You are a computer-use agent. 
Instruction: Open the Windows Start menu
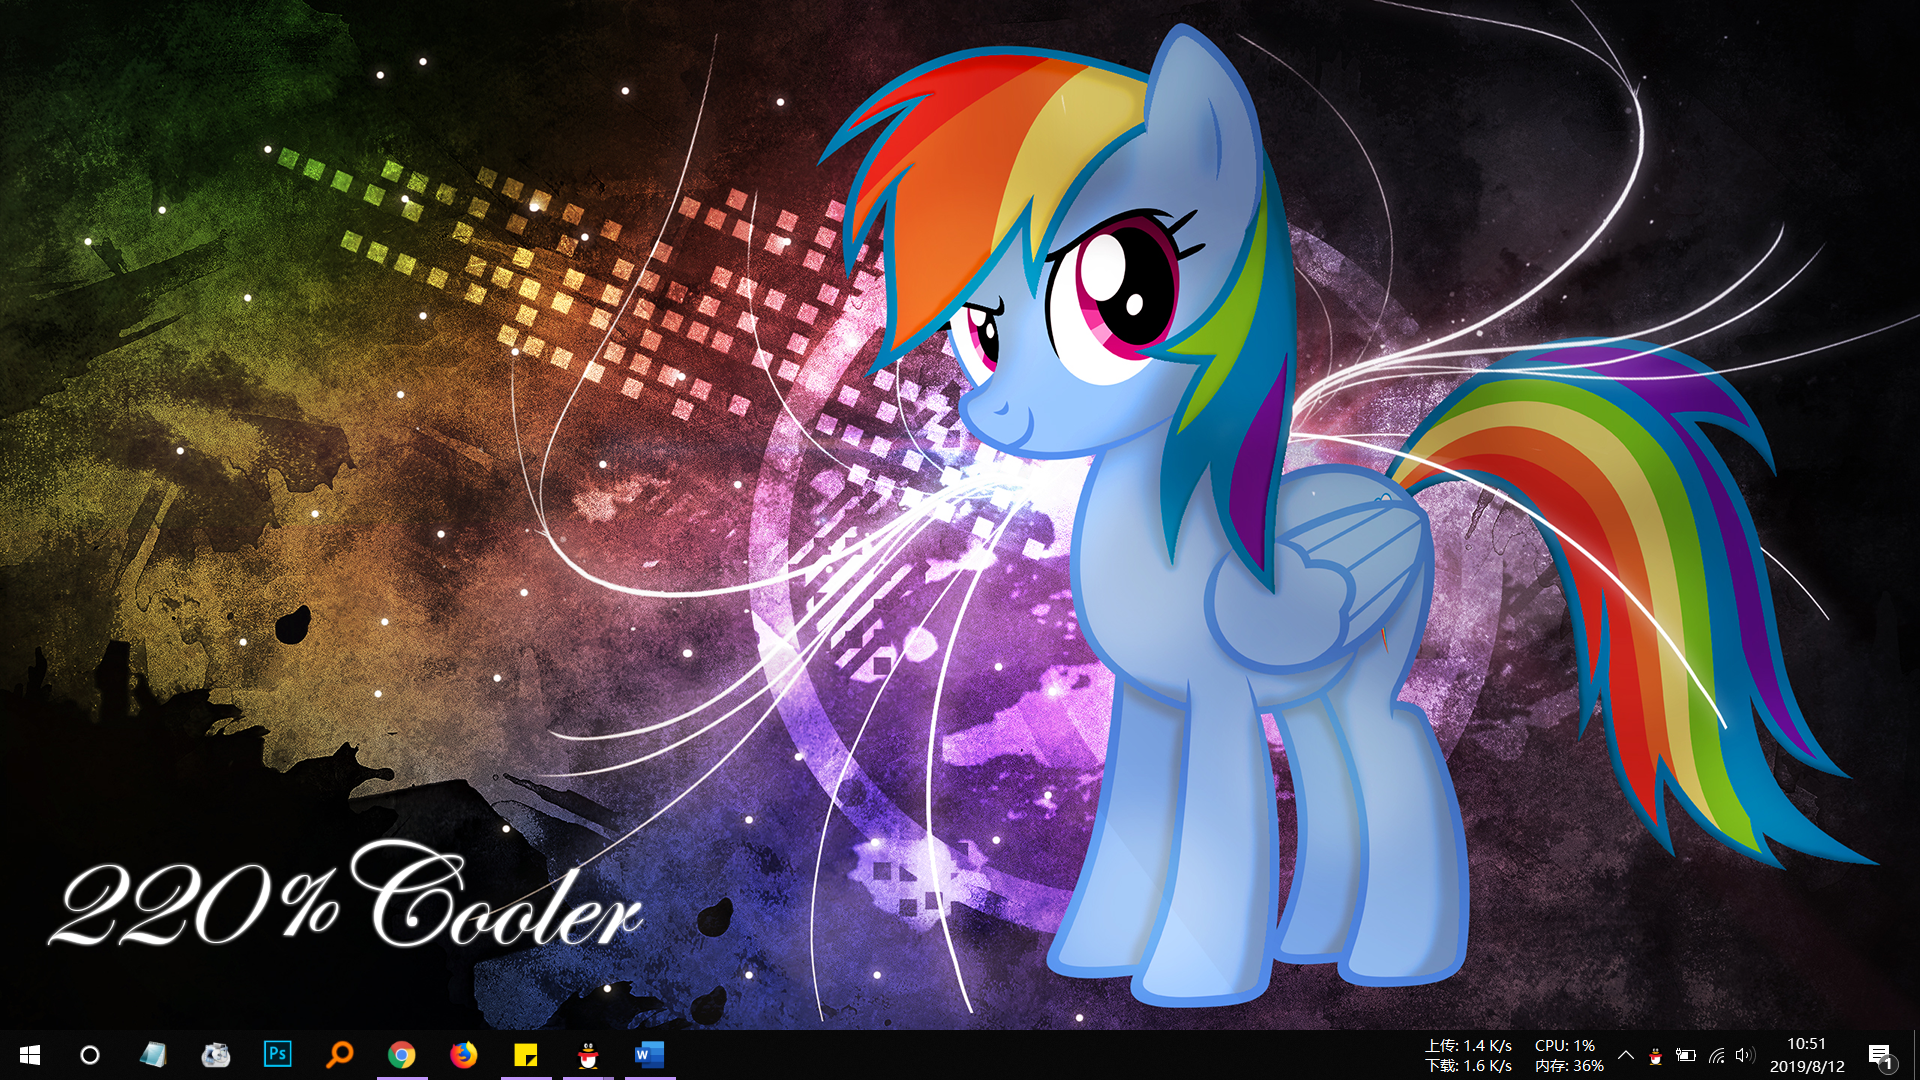pos(29,1055)
